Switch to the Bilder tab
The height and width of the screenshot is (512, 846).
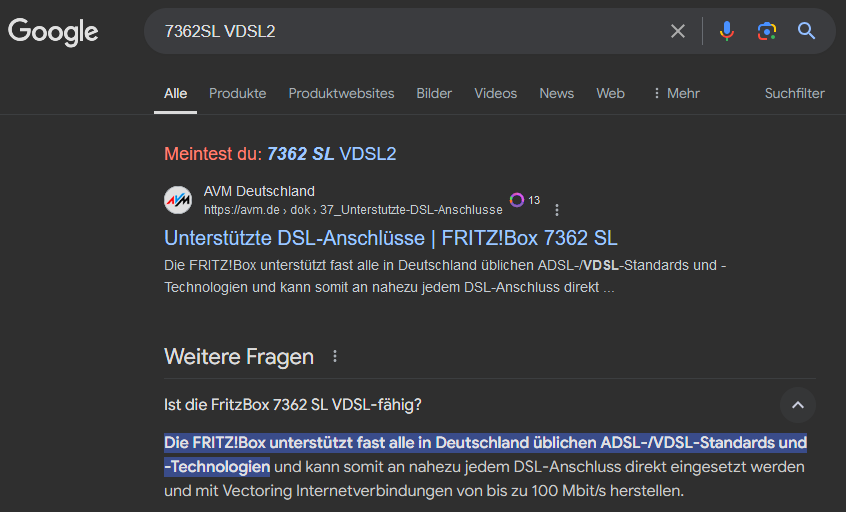434,93
